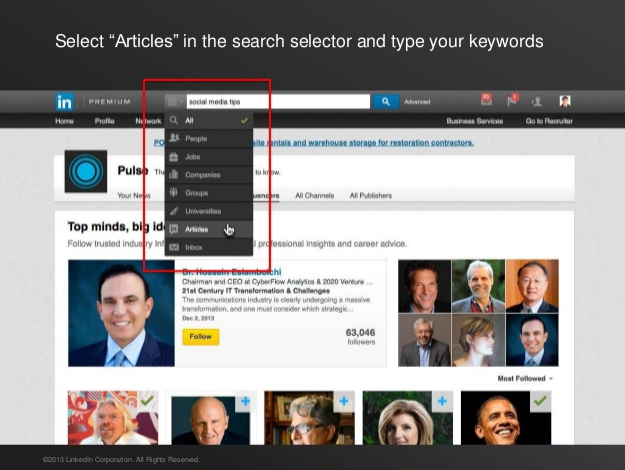Screen dimensions: 625x470
Task: Follow second influencer with plus icon
Action: coord(245,401)
